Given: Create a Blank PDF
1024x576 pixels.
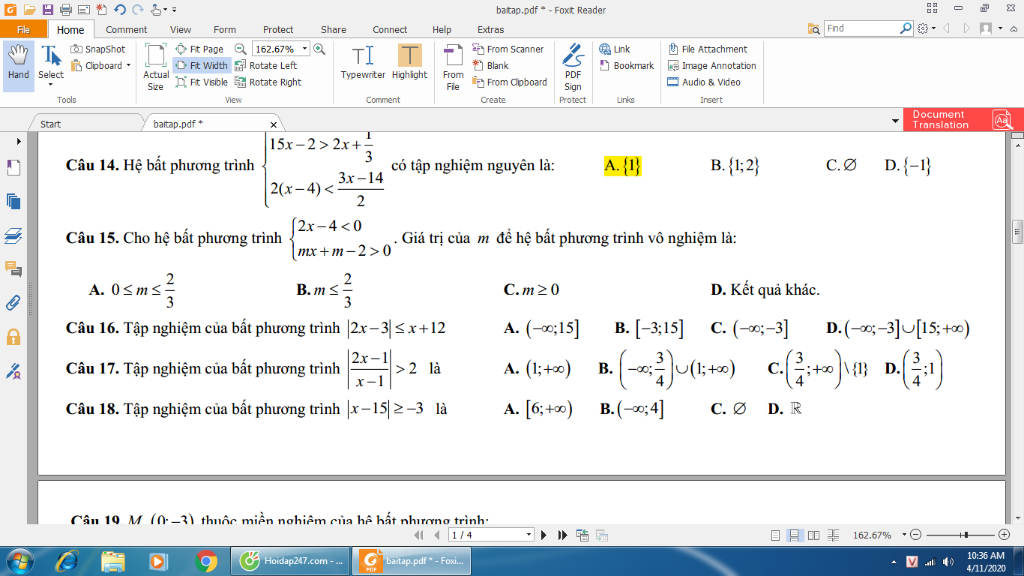Looking at the screenshot, I should click(490, 65).
